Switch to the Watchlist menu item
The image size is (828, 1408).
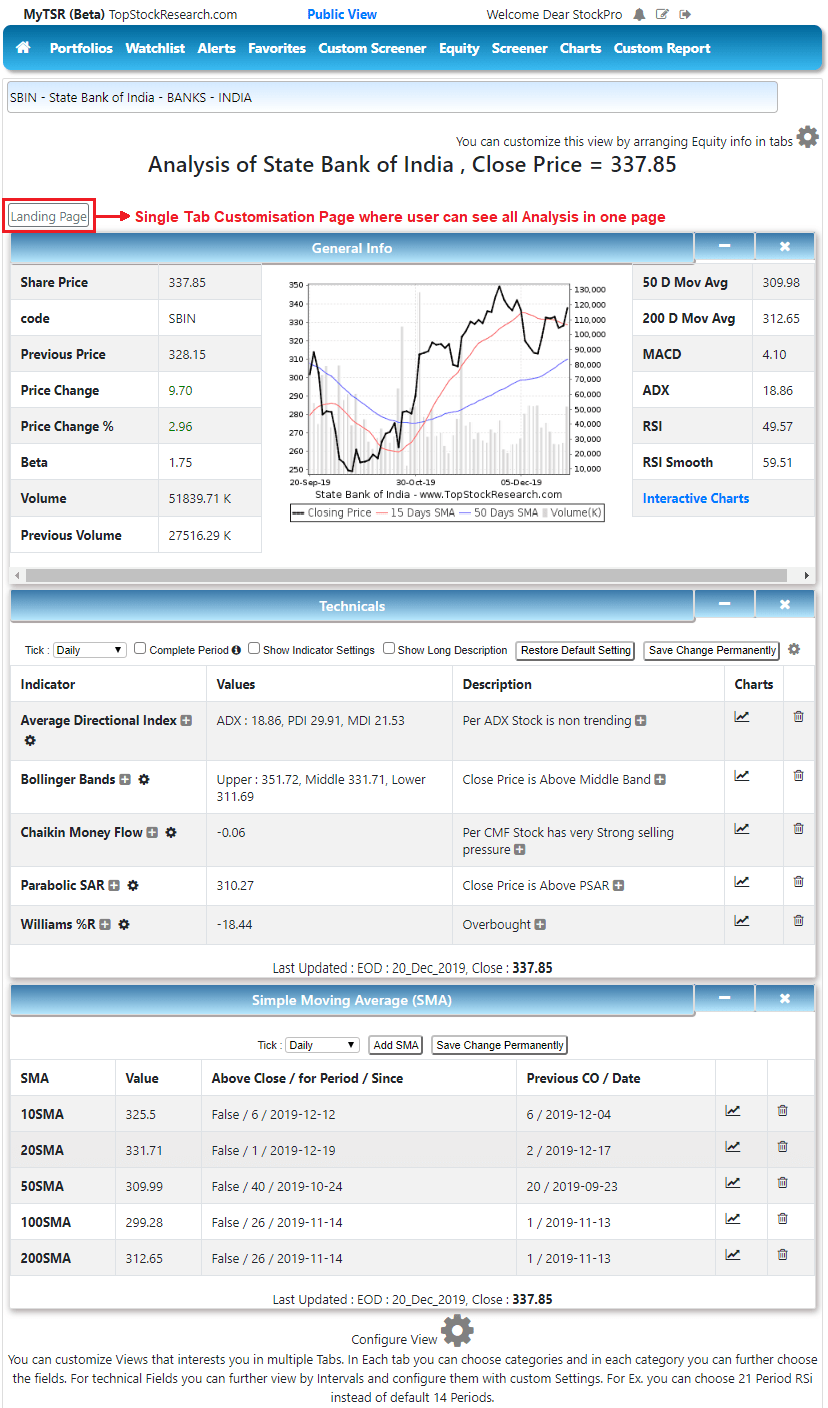point(155,47)
